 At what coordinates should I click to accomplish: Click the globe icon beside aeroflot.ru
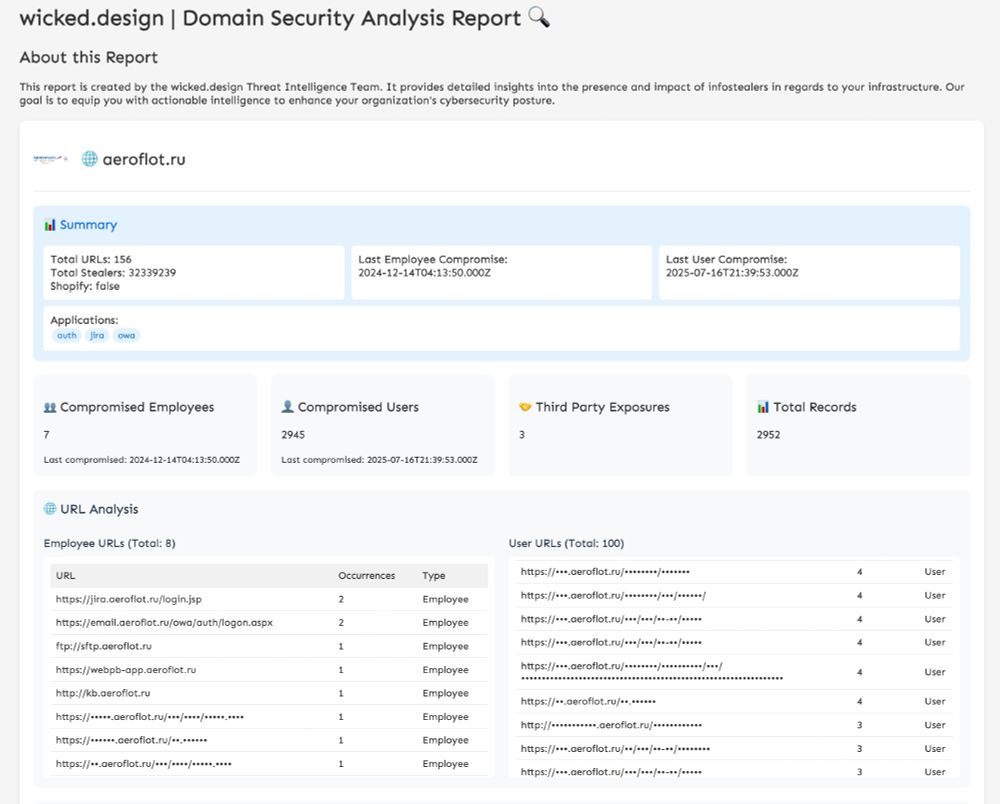pyautogui.click(x=89, y=159)
